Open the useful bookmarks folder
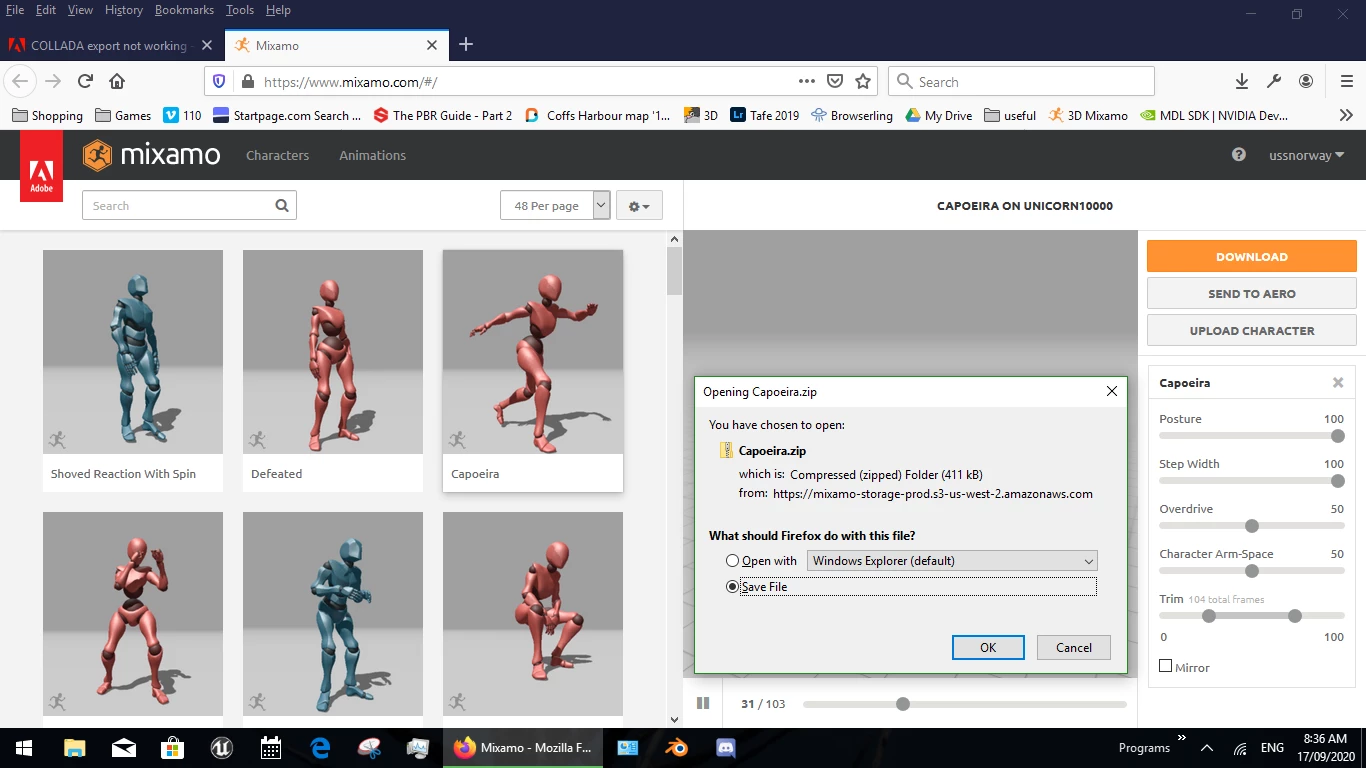This screenshot has height=768, width=1366. tap(1010, 115)
